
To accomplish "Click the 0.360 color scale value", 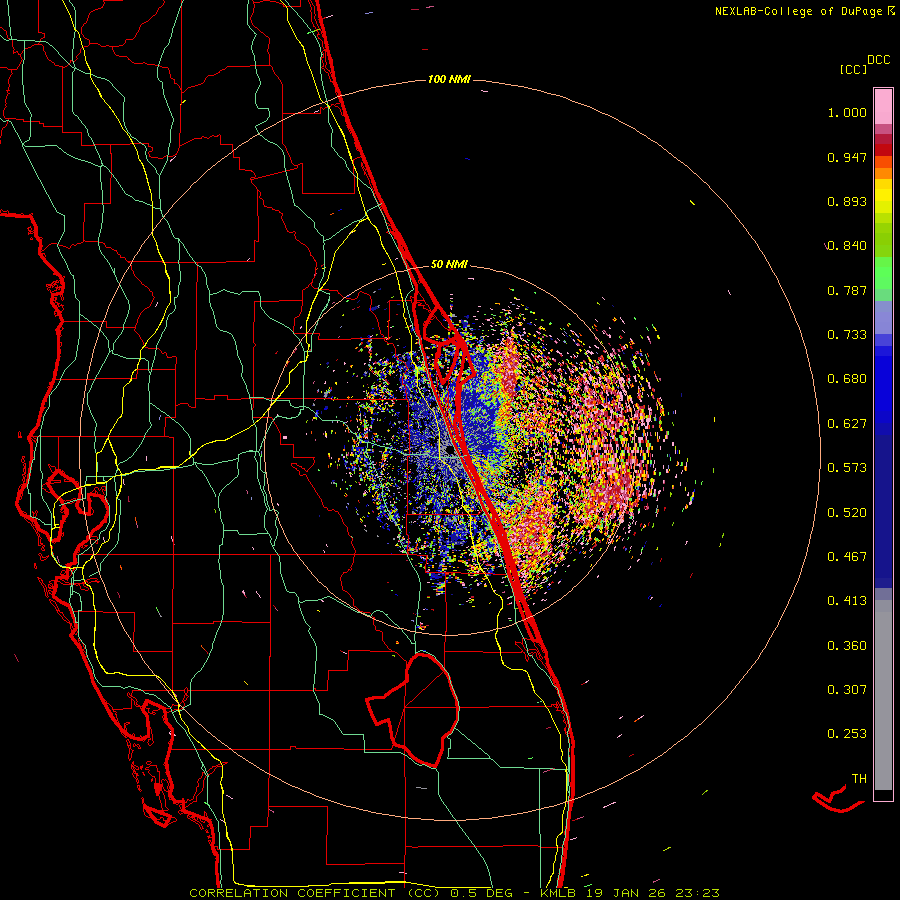I will [847, 646].
